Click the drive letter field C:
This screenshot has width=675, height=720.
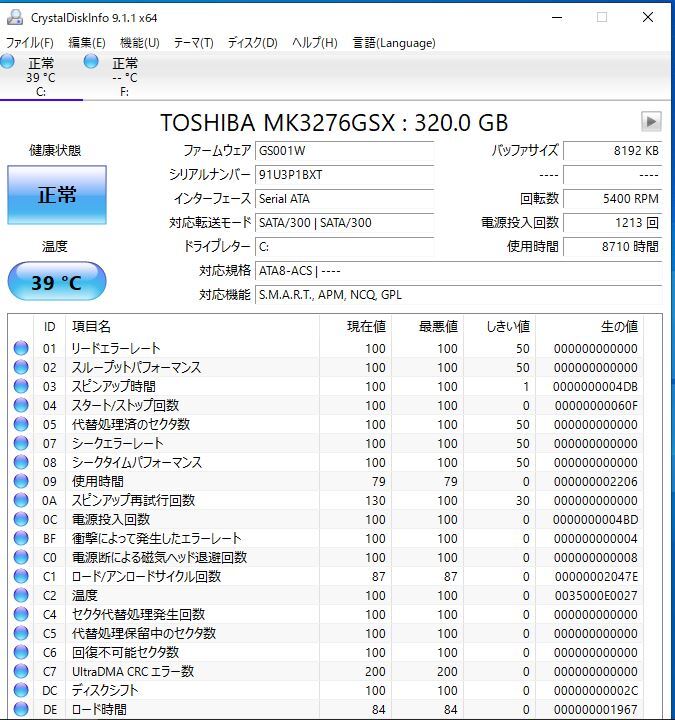344,247
